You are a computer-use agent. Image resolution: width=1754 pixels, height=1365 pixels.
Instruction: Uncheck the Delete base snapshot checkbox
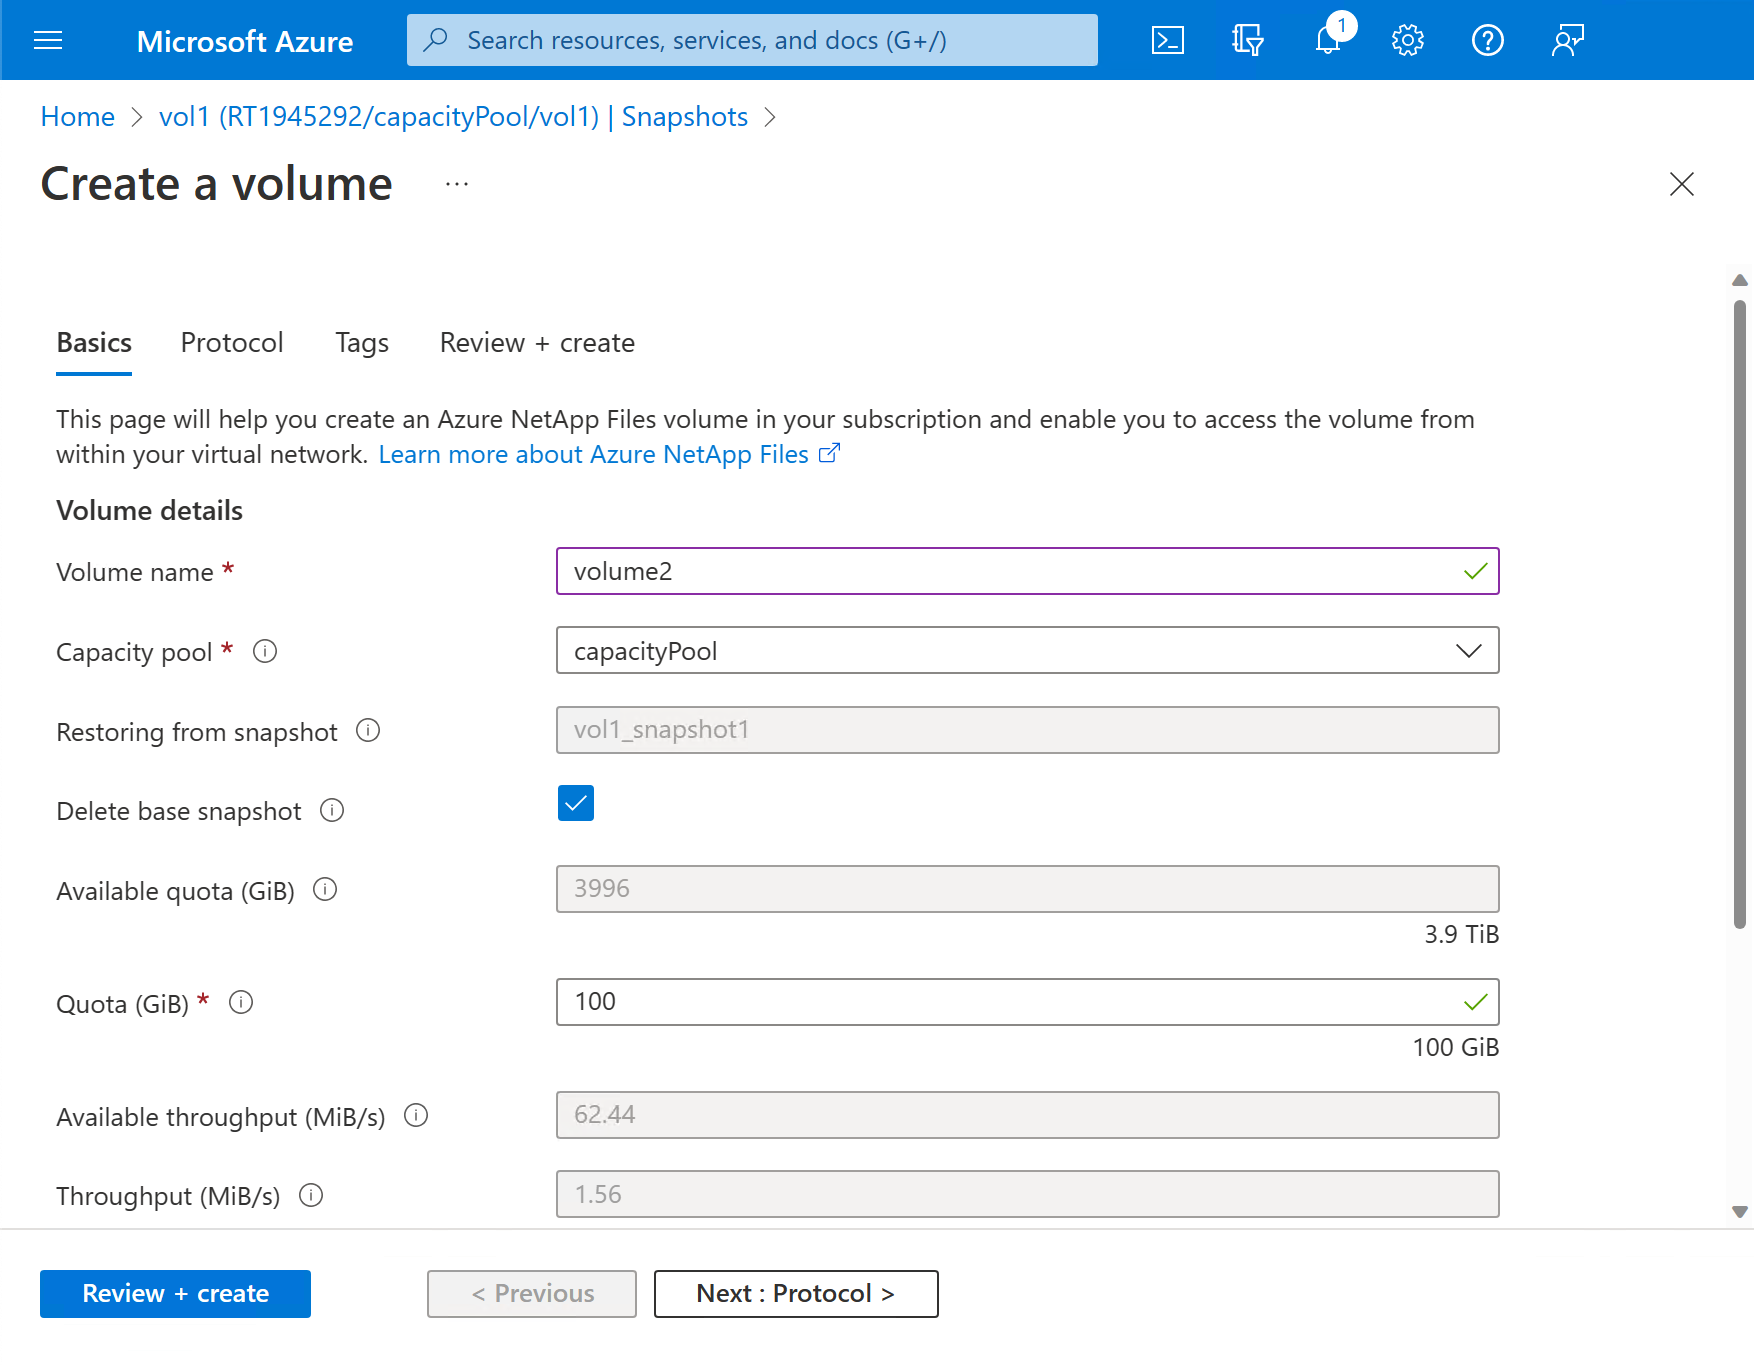pos(576,803)
